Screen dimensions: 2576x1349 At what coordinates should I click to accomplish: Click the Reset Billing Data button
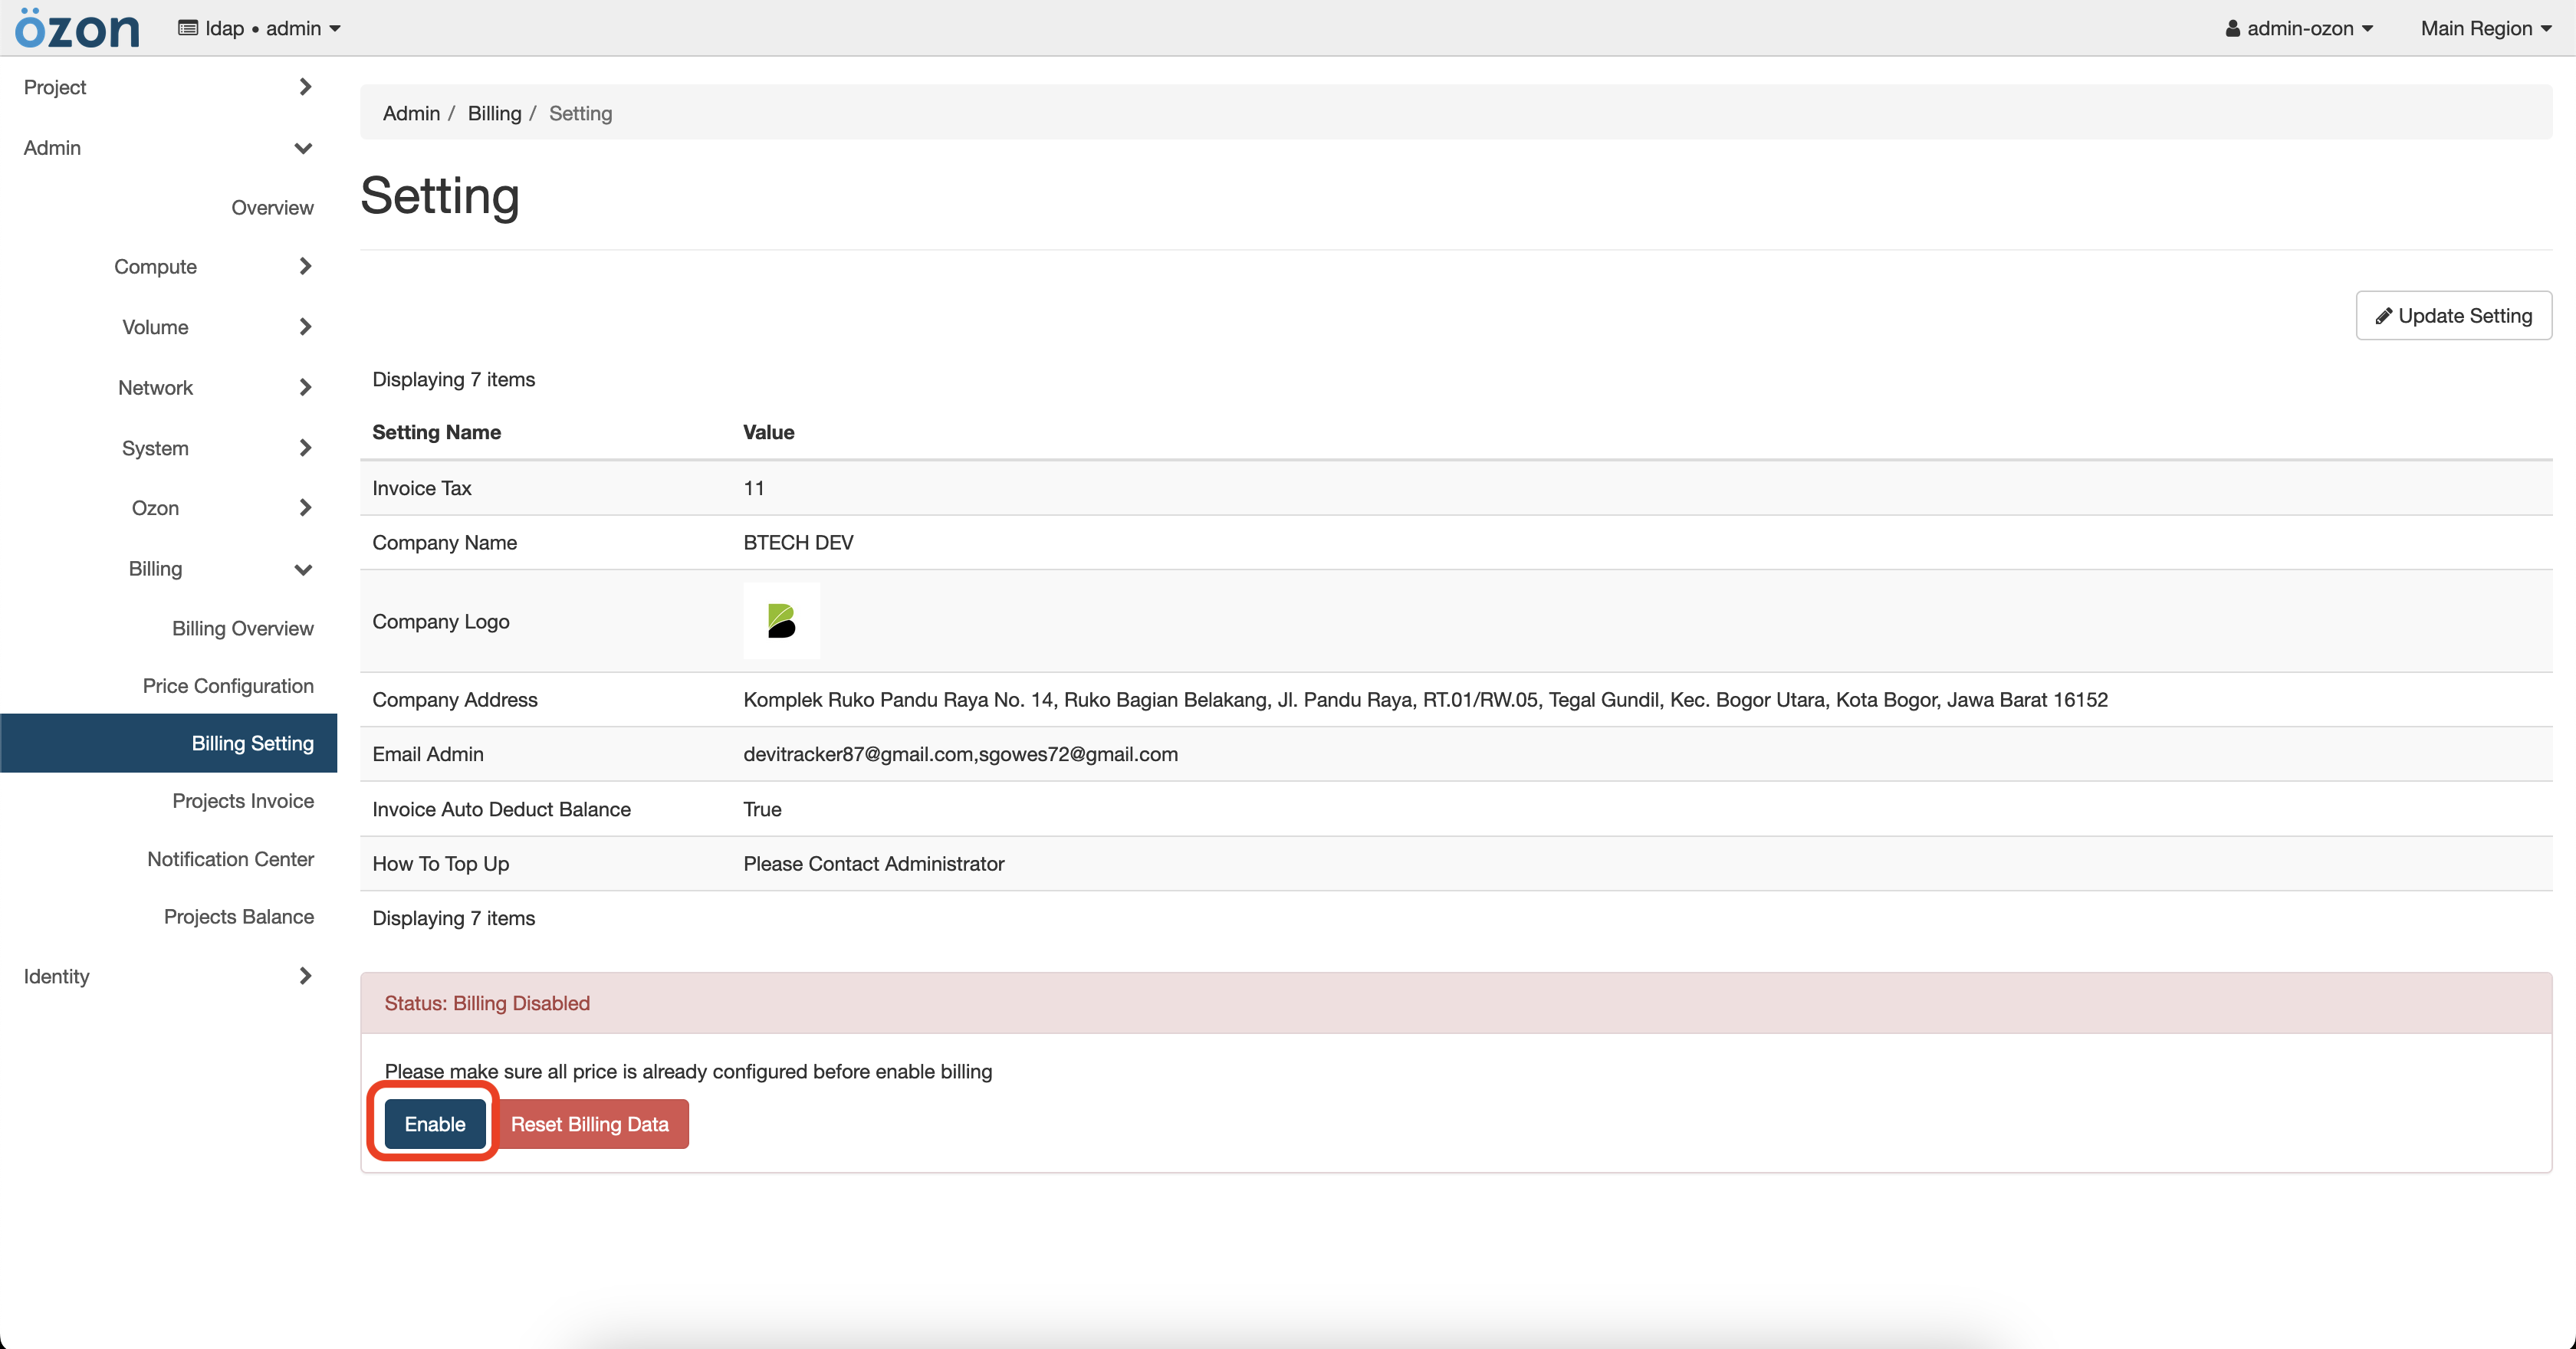[591, 1122]
